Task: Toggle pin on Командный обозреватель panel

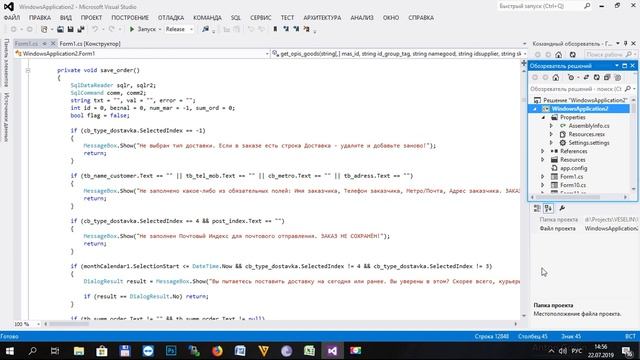Action: pos(625,43)
